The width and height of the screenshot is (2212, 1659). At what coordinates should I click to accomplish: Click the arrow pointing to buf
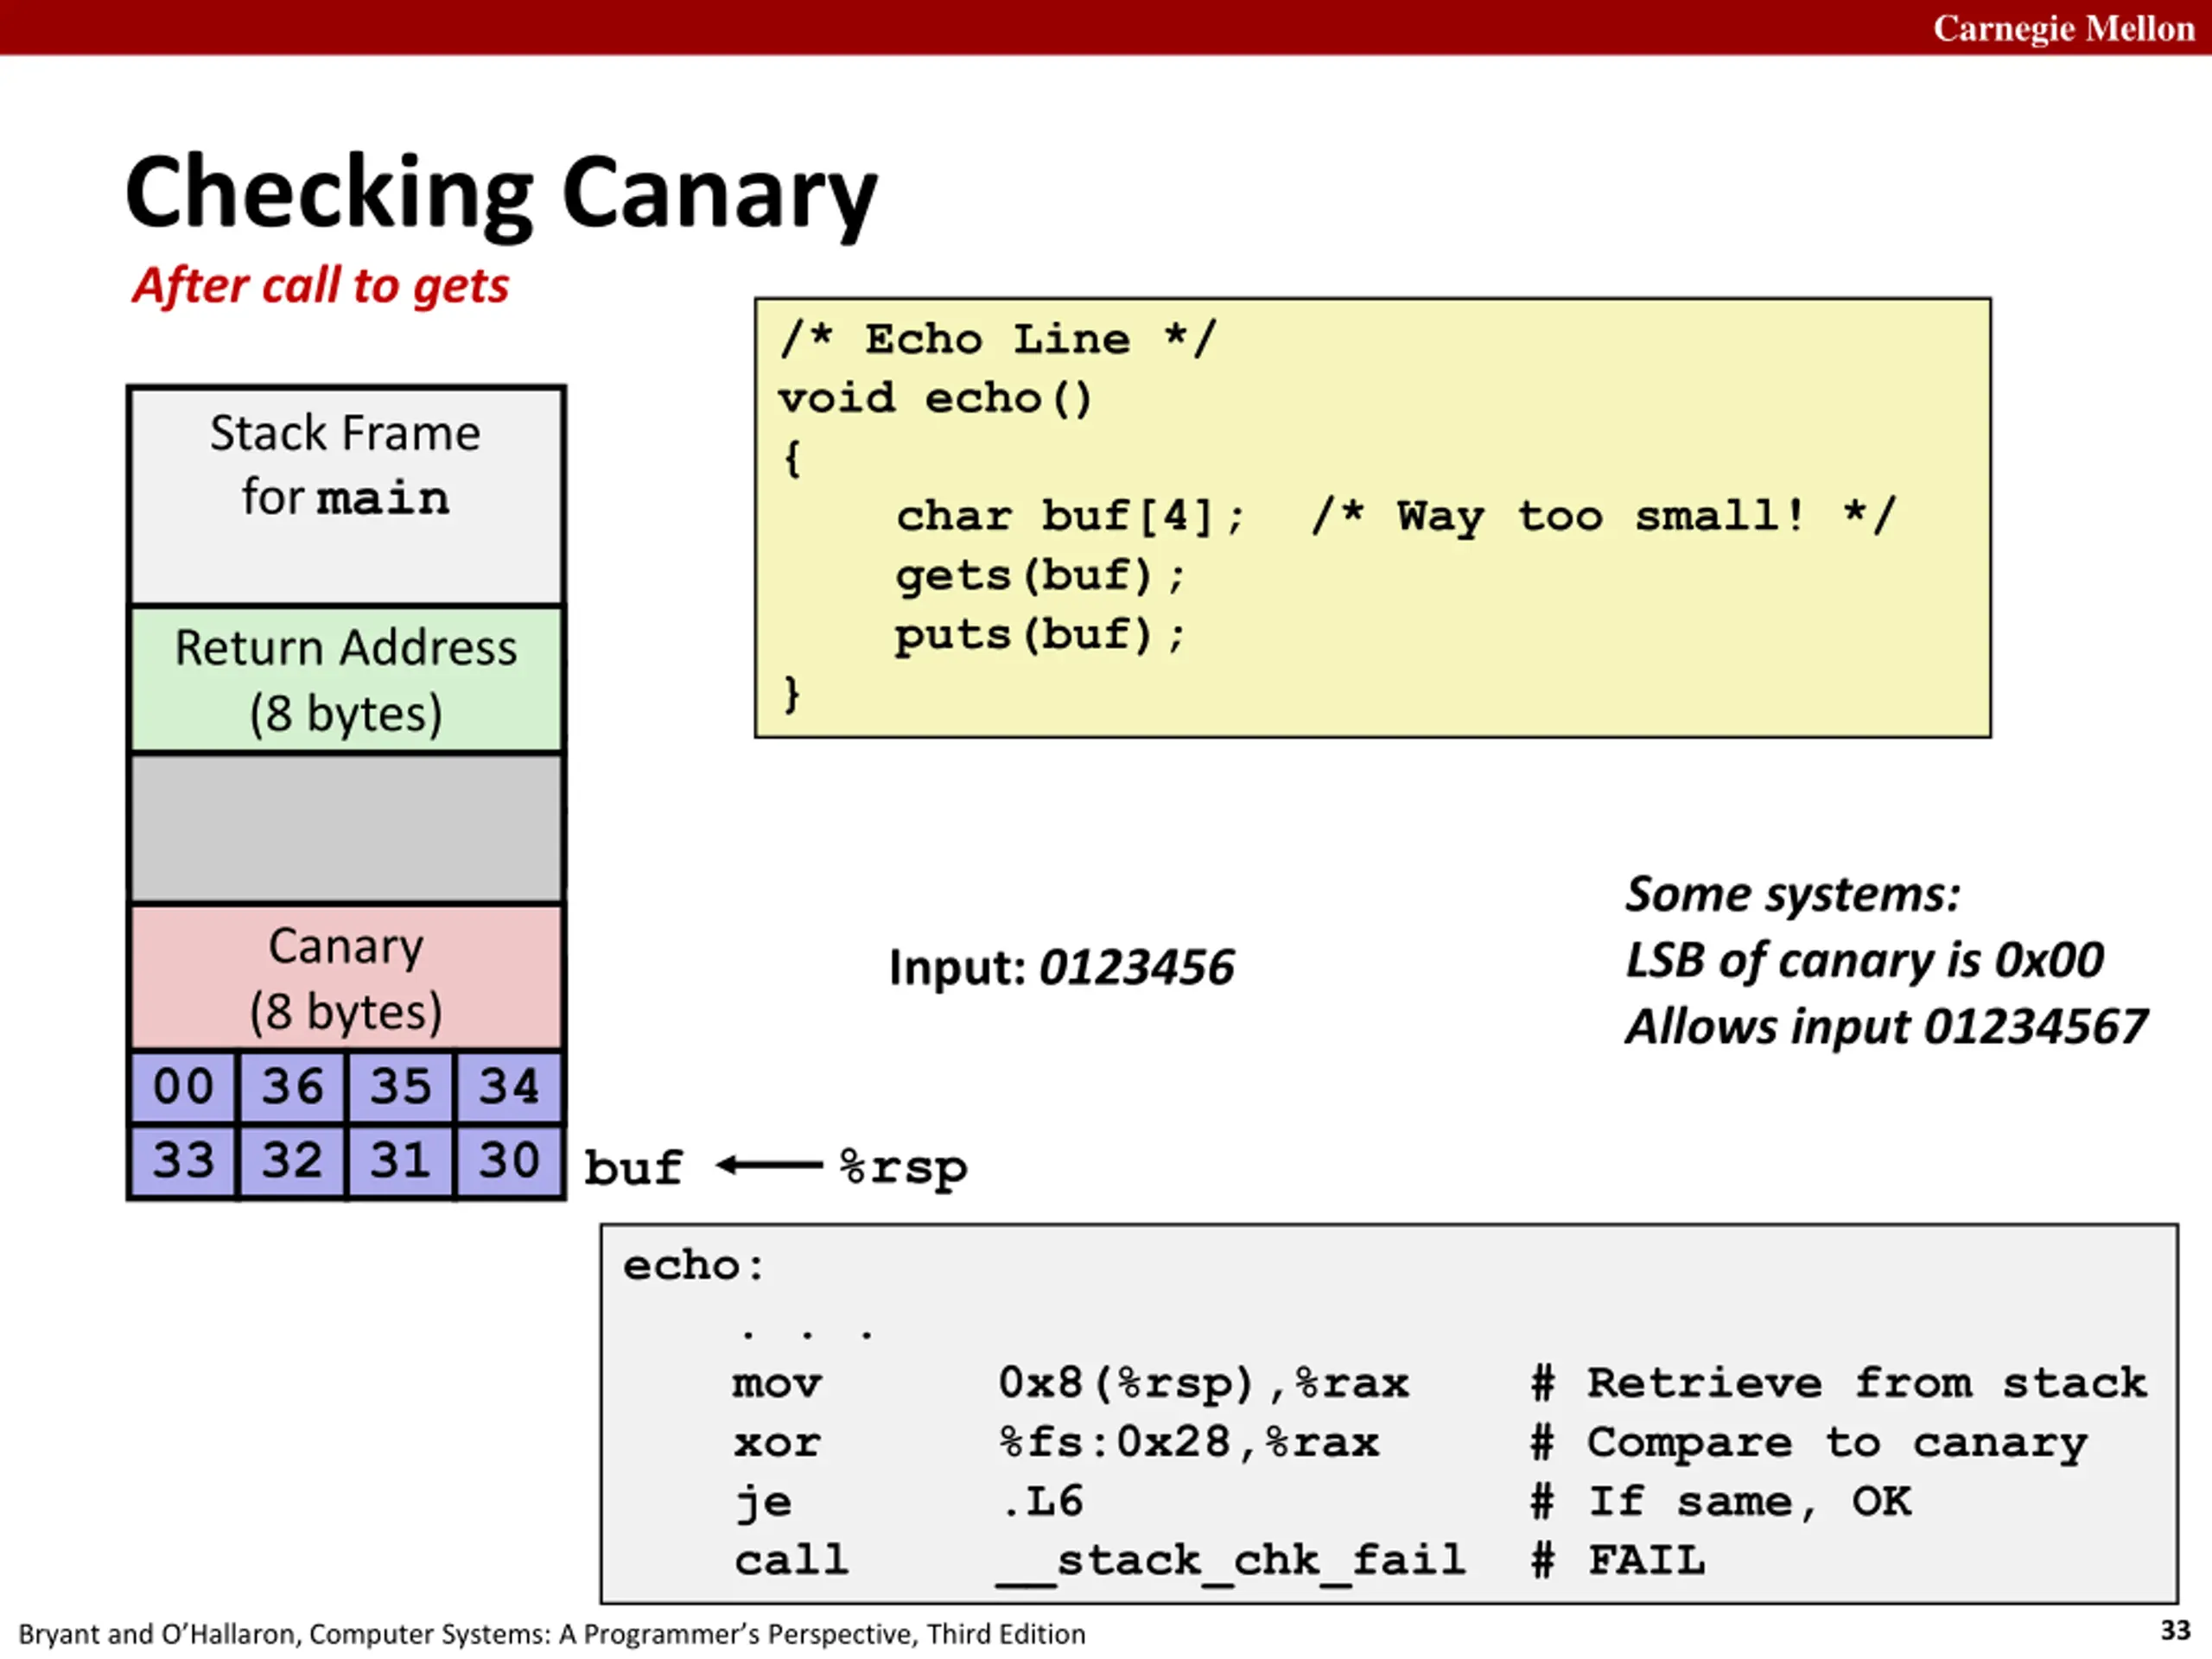770,1165
